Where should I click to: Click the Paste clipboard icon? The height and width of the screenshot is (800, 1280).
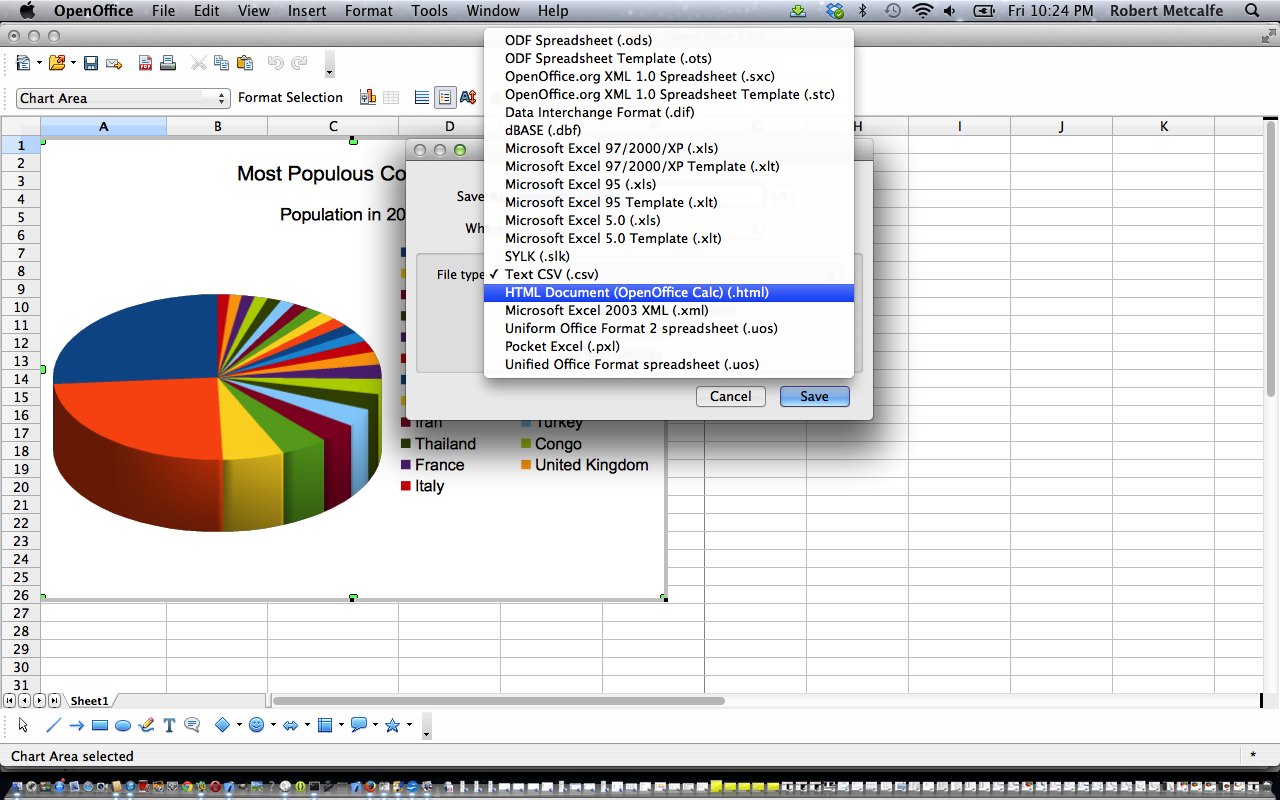(x=245, y=63)
